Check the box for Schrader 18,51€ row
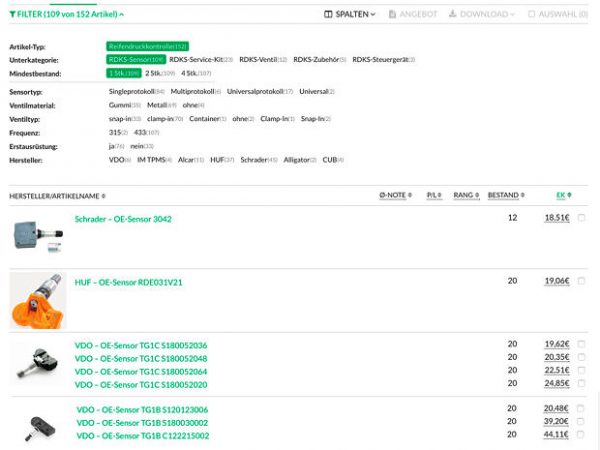Image resolution: width=600 pixels, height=450 pixels. coord(581,218)
